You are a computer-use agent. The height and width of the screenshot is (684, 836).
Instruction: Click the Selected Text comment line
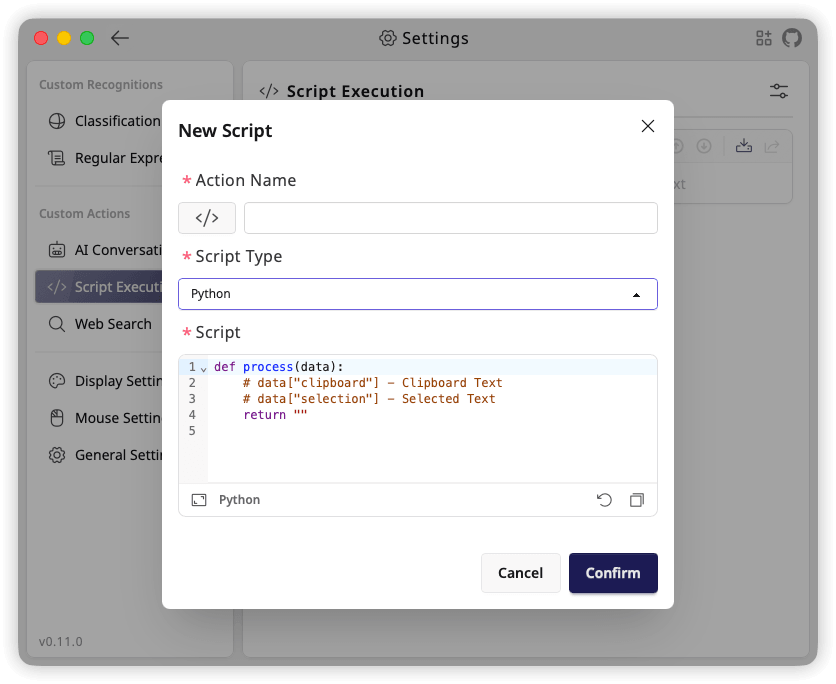pos(369,399)
